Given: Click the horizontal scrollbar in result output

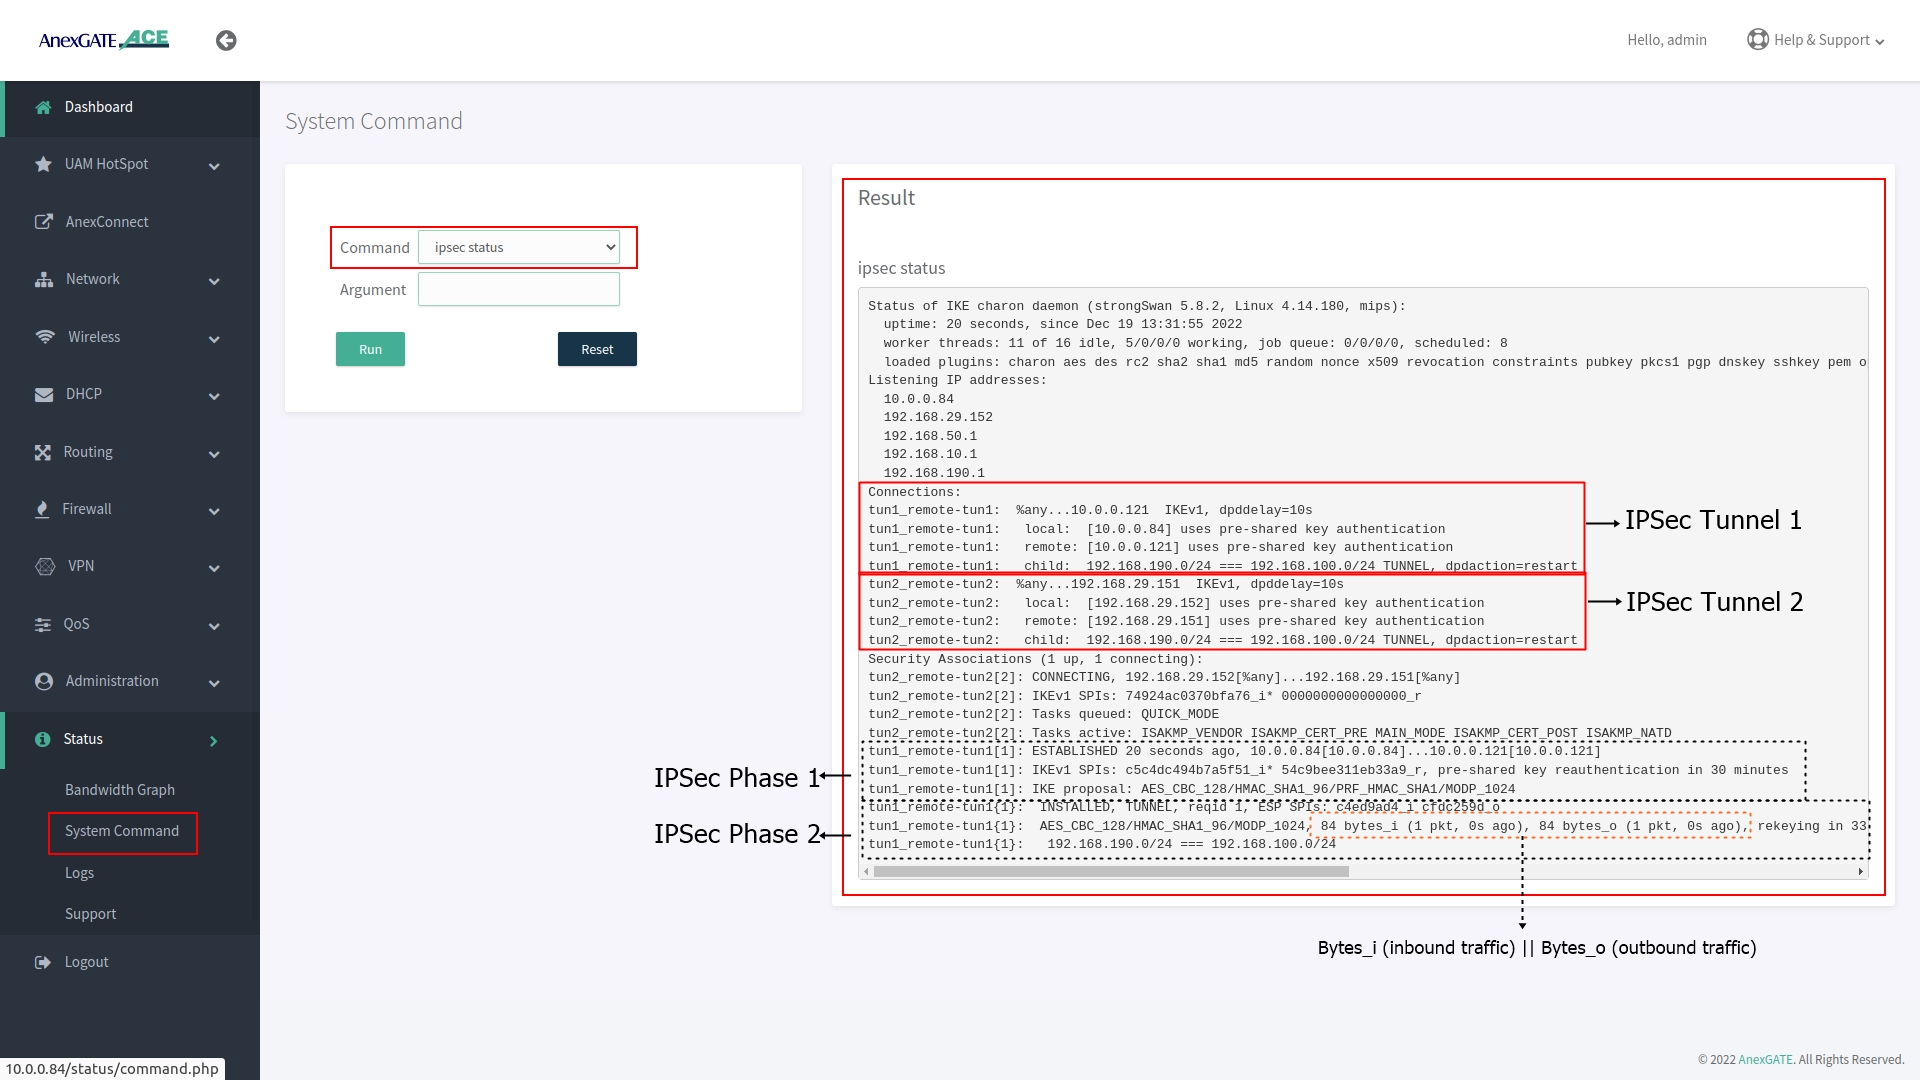Looking at the screenshot, I should click(x=1110, y=871).
